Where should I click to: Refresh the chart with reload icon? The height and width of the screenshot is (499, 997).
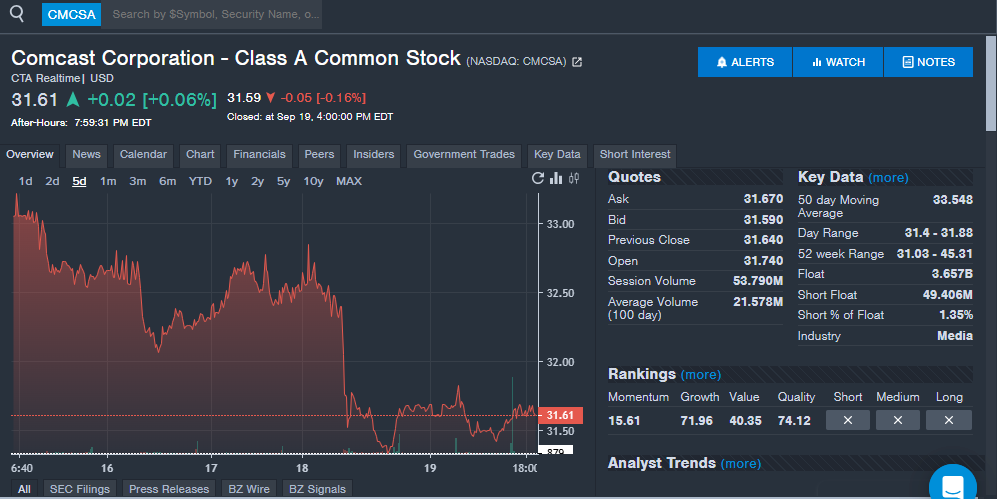(x=538, y=179)
